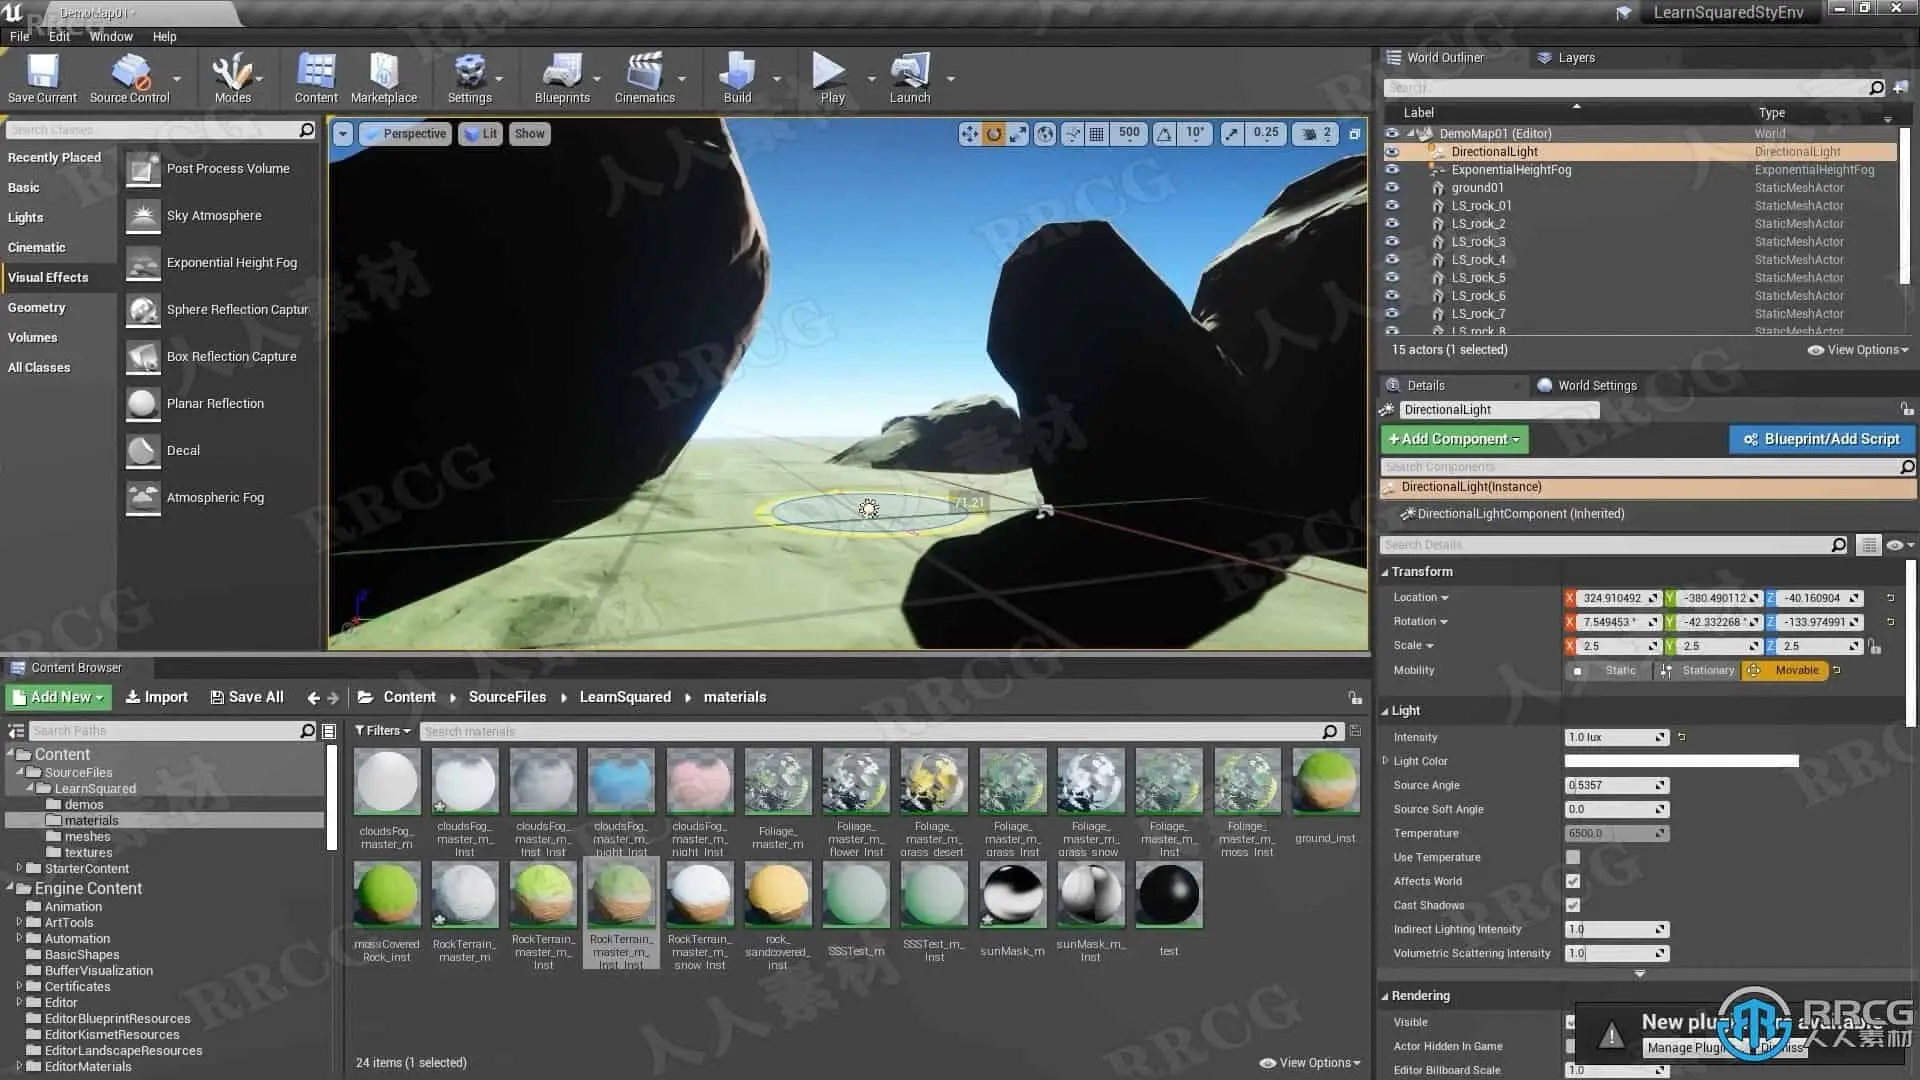The width and height of the screenshot is (1920, 1080).
Task: Enable the Use Temperature checkbox
Action: tap(1573, 857)
